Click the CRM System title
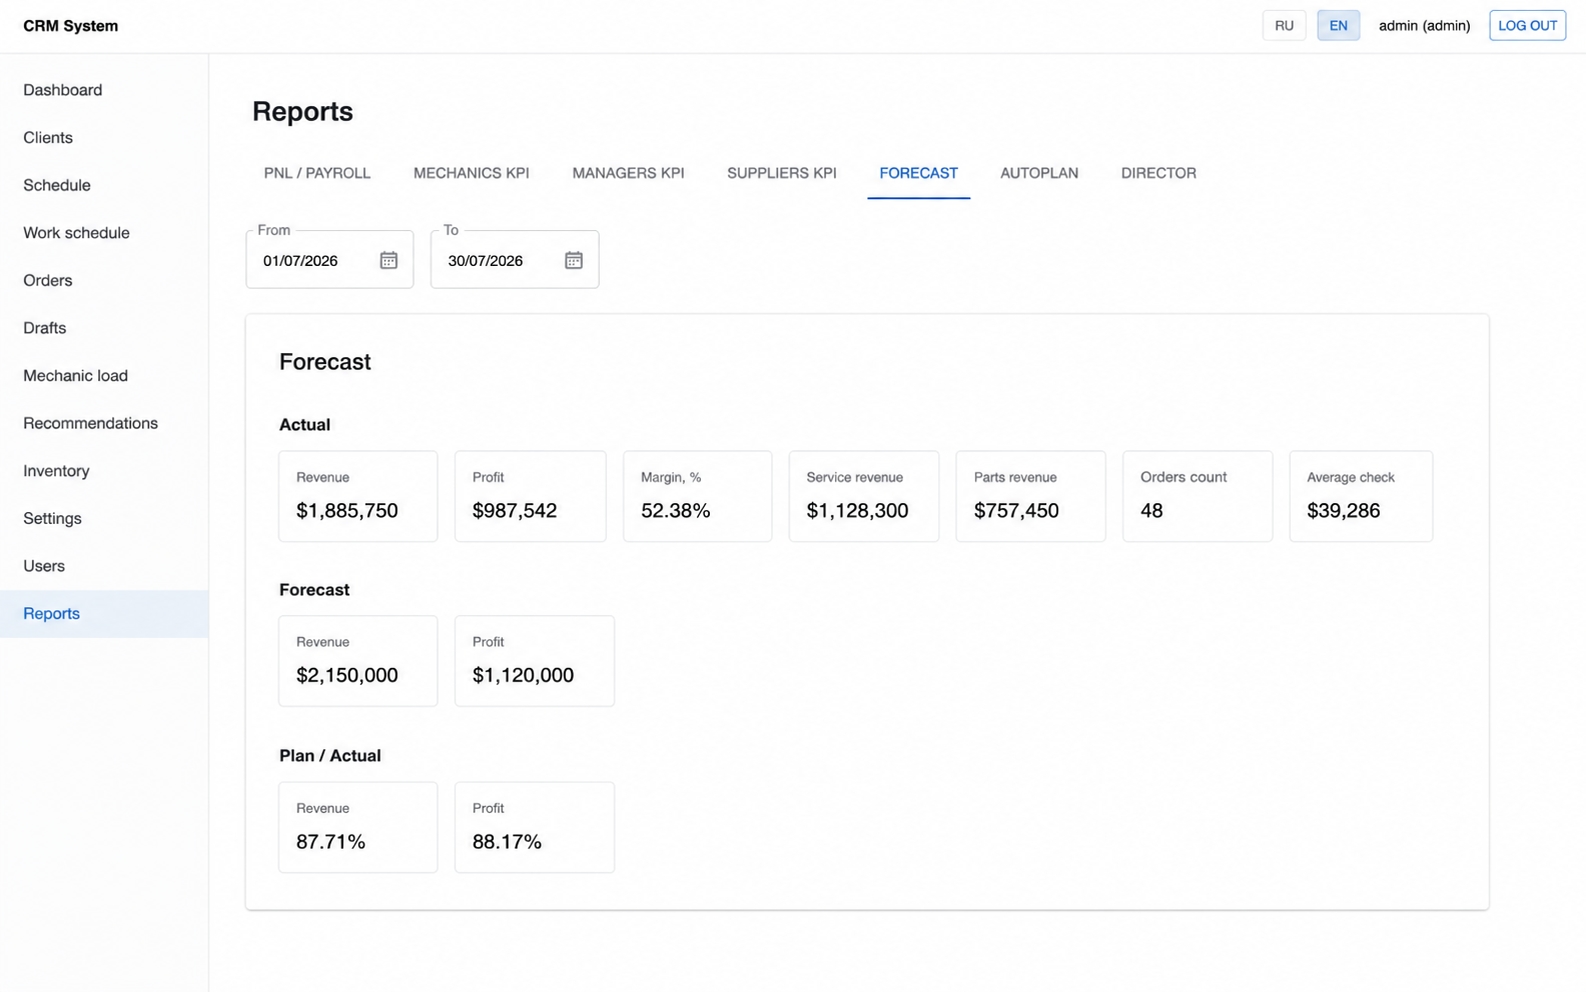Viewport: 1586px width, 992px height. click(70, 26)
